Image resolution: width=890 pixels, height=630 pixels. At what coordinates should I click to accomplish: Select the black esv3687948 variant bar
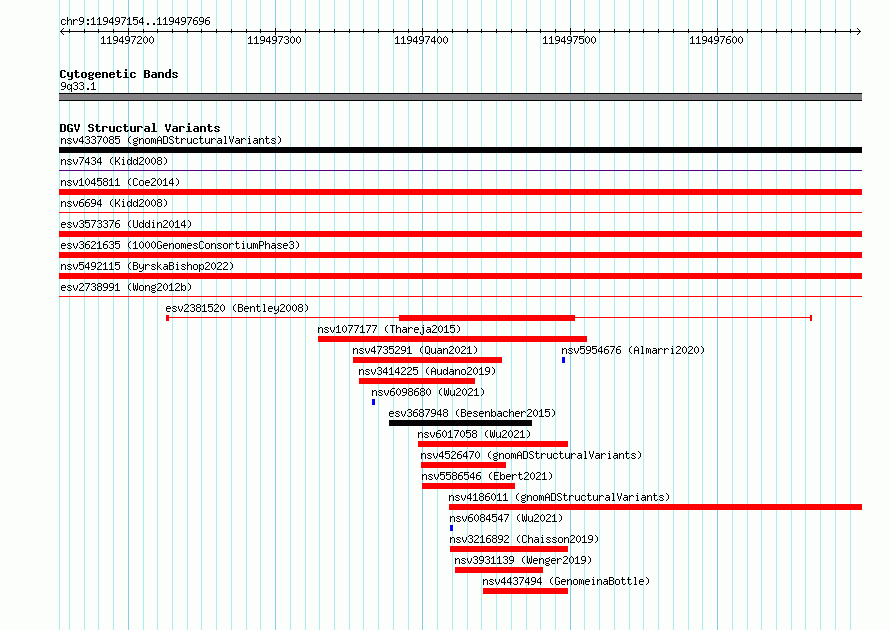(x=460, y=423)
